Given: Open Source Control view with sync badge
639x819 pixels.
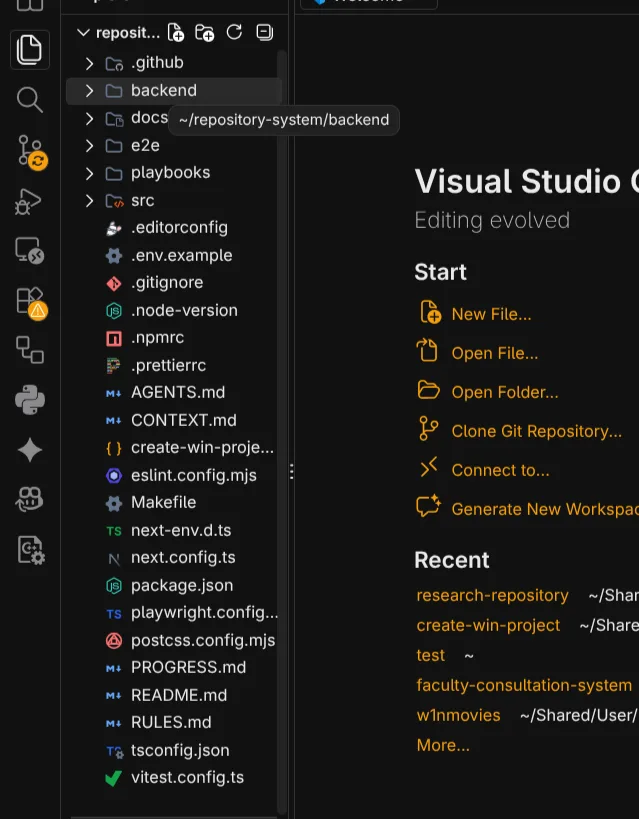Looking at the screenshot, I should point(31,151).
